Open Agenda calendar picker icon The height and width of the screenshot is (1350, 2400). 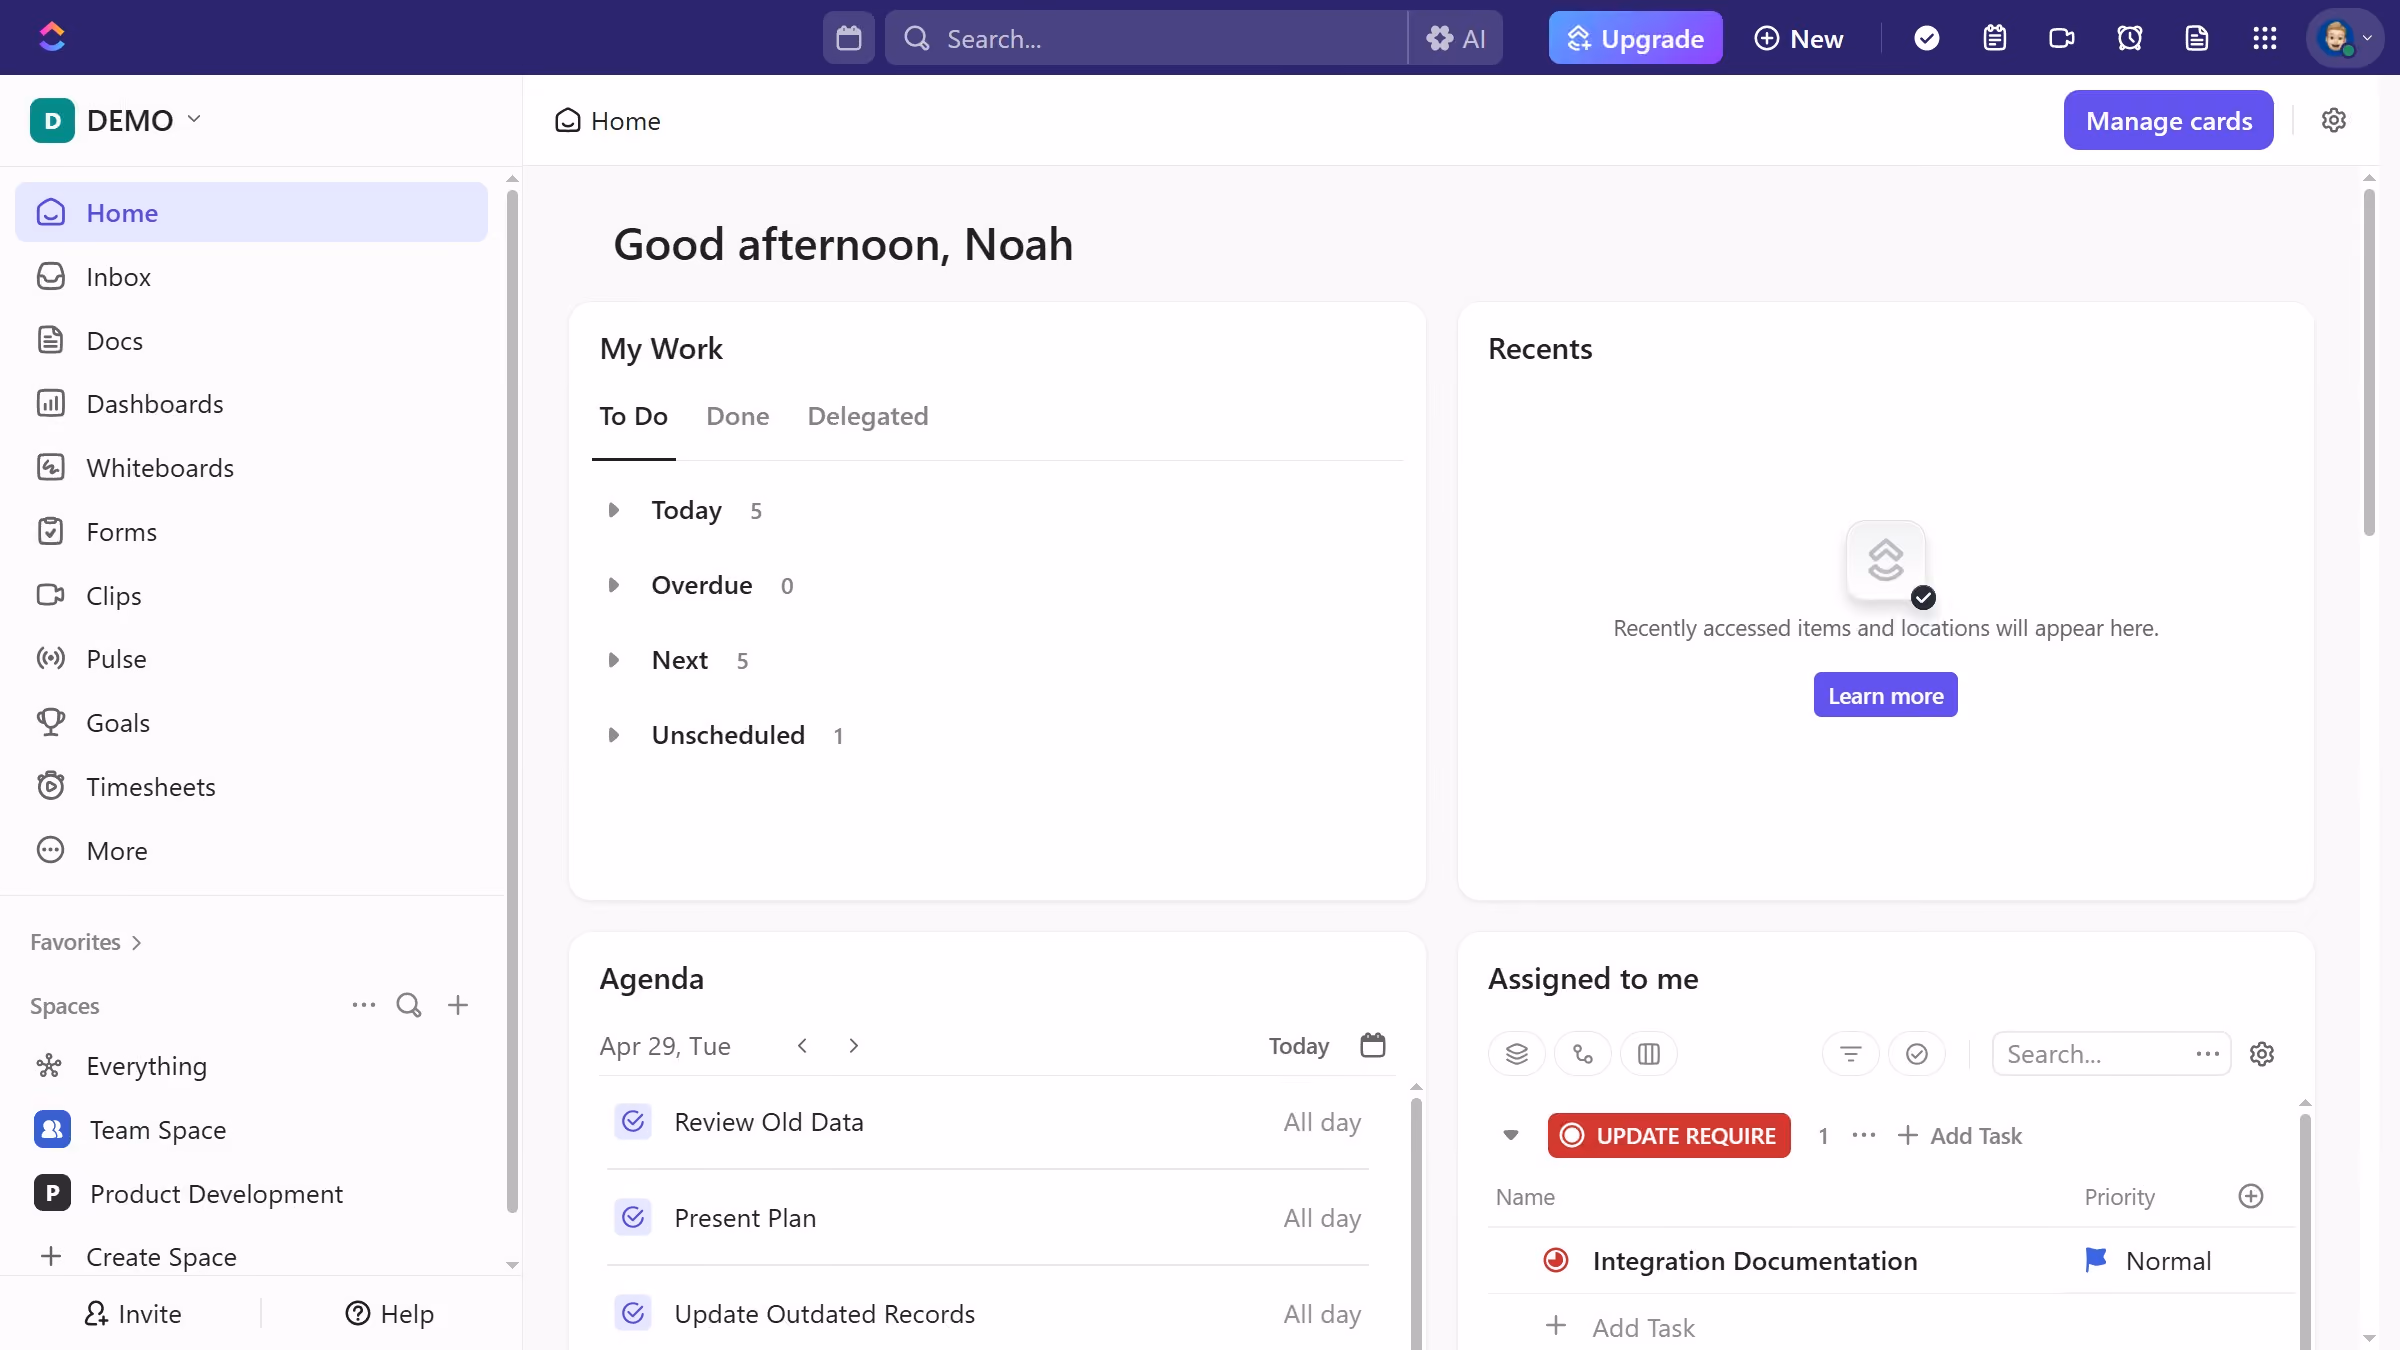pyautogui.click(x=1373, y=1045)
